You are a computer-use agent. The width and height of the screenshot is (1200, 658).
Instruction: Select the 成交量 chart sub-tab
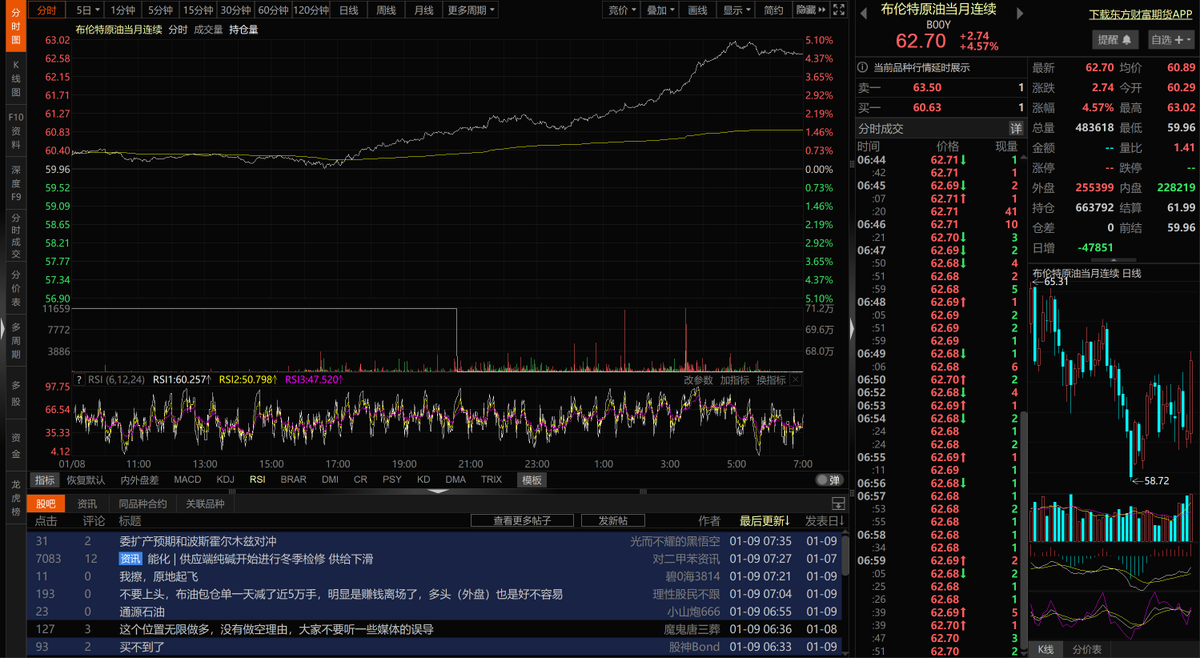[208, 29]
